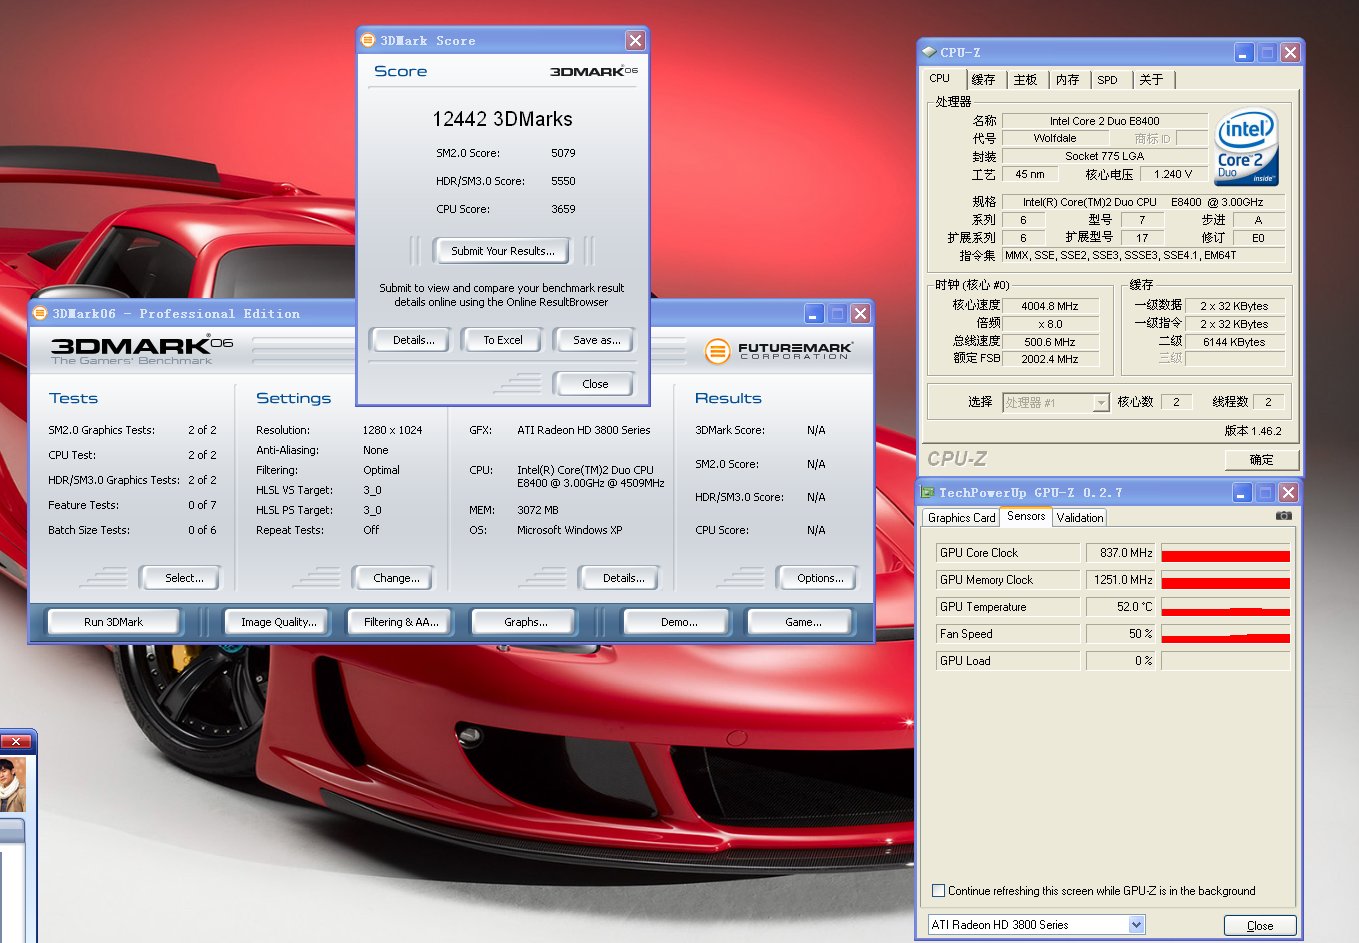Click Save as in score dialog

pyautogui.click(x=596, y=340)
